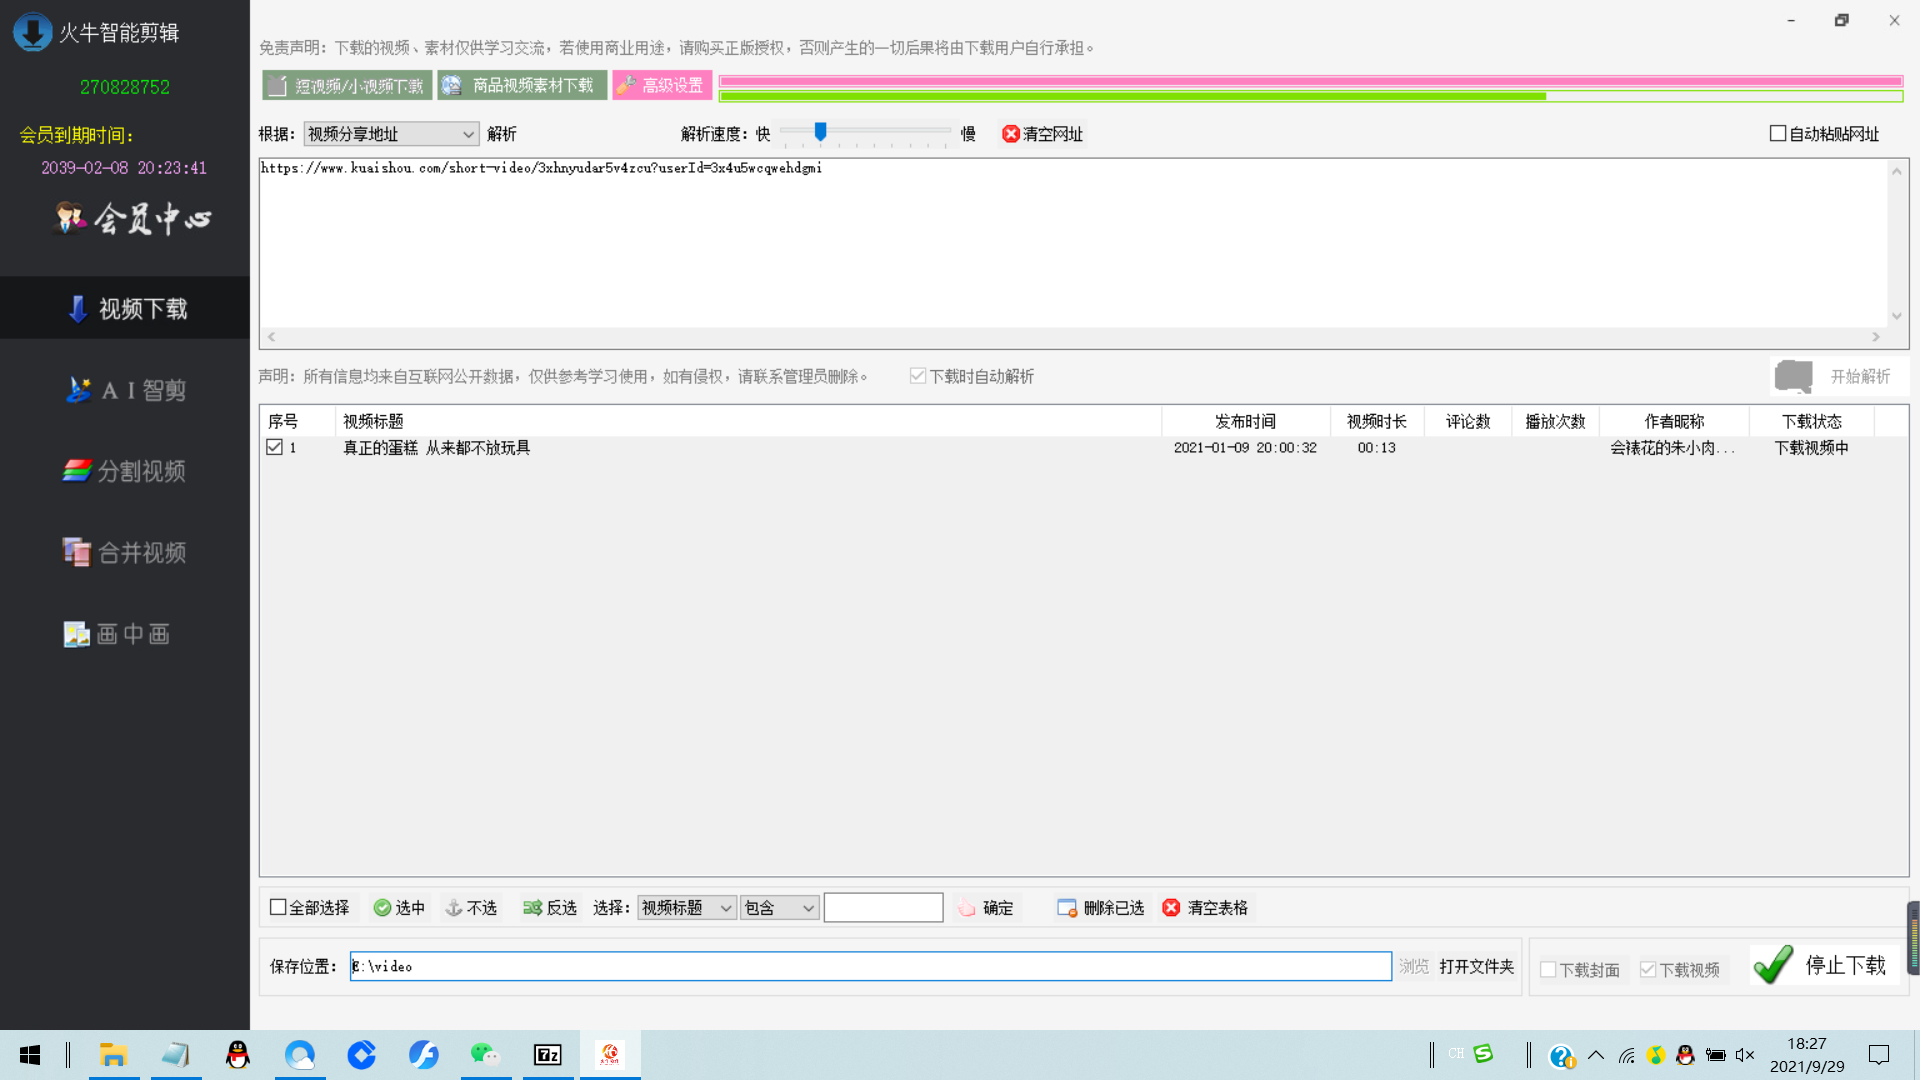This screenshot has height=1080, width=1920.
Task: Click the 开始解析 button
Action: [x=1838, y=377]
